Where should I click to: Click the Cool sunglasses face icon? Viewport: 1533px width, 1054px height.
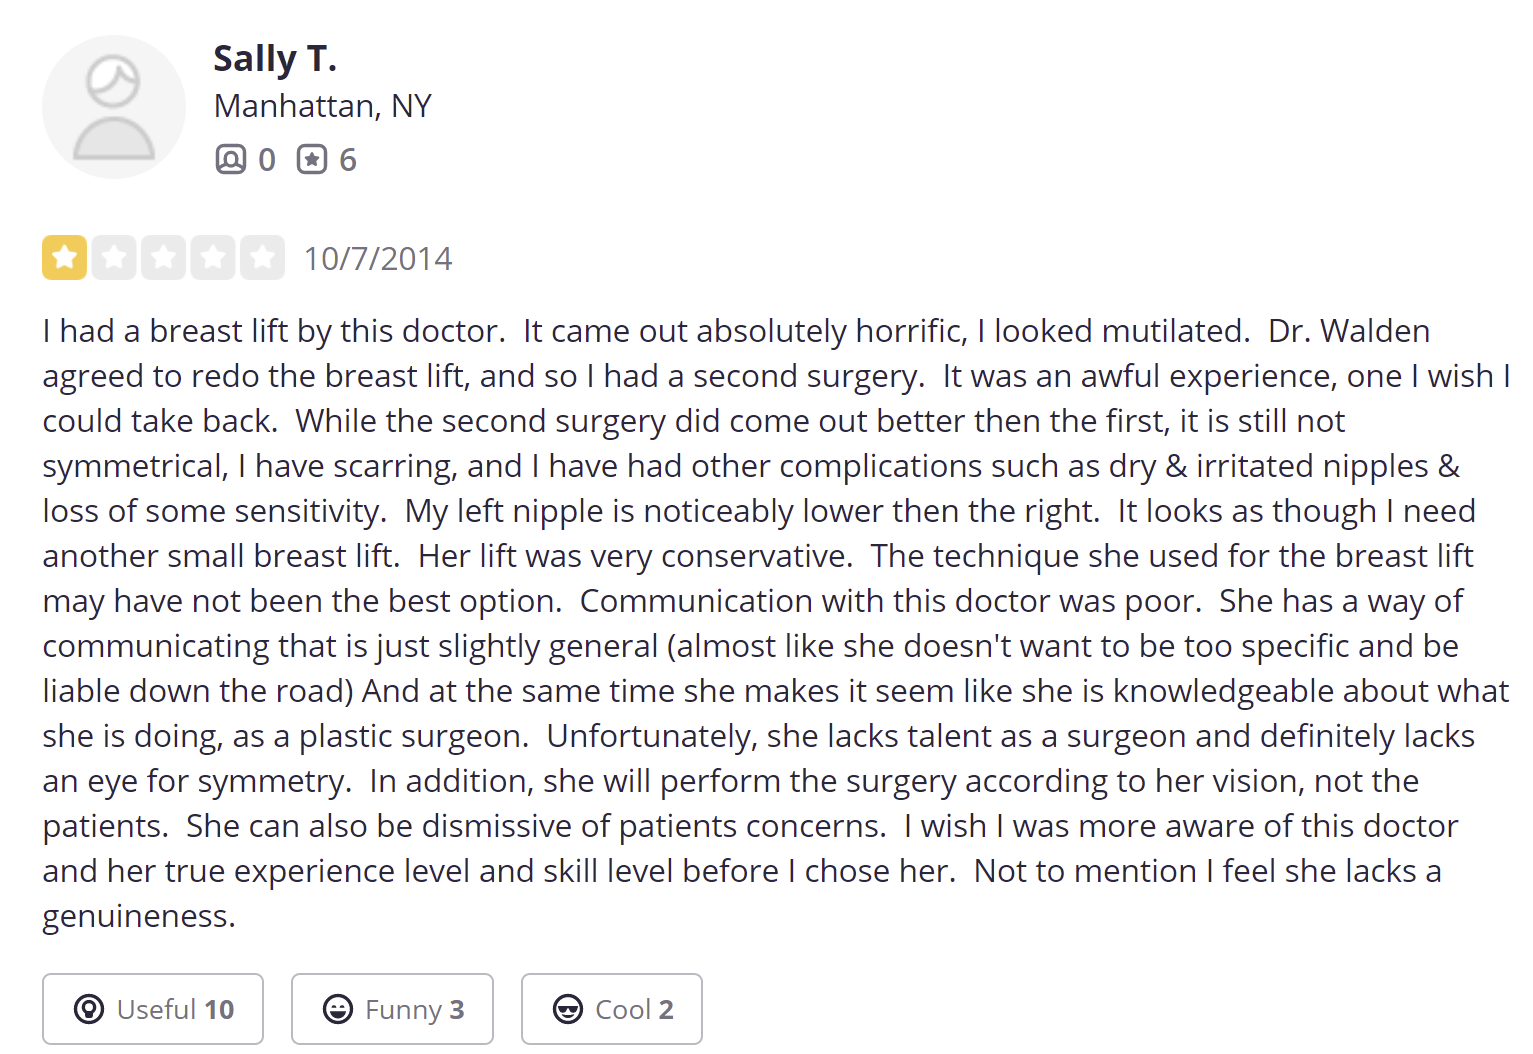pyautogui.click(x=568, y=1009)
